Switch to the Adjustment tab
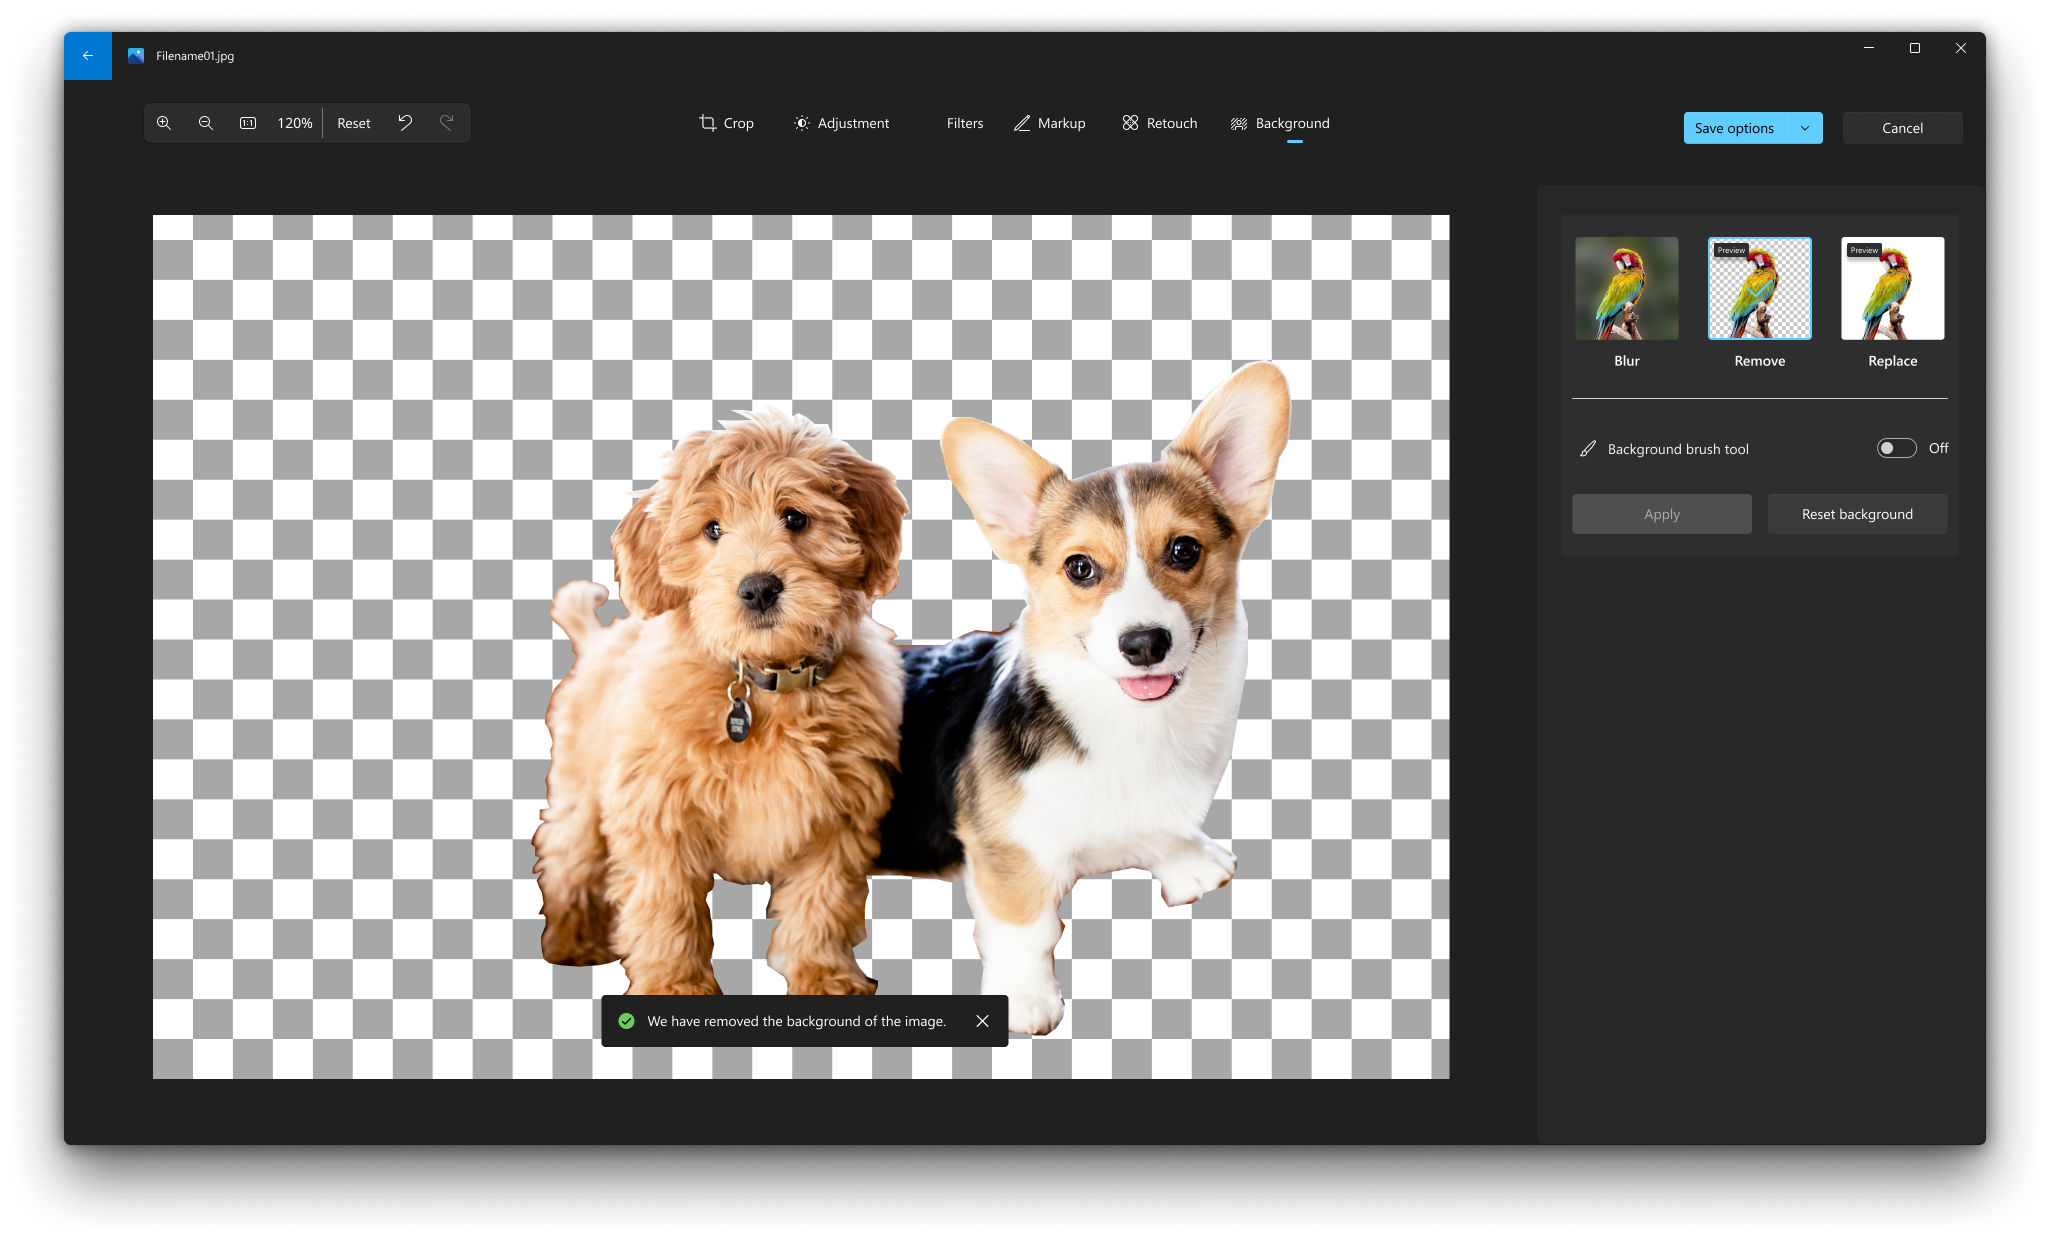Screen dimensions: 2050x1241 coord(842,123)
